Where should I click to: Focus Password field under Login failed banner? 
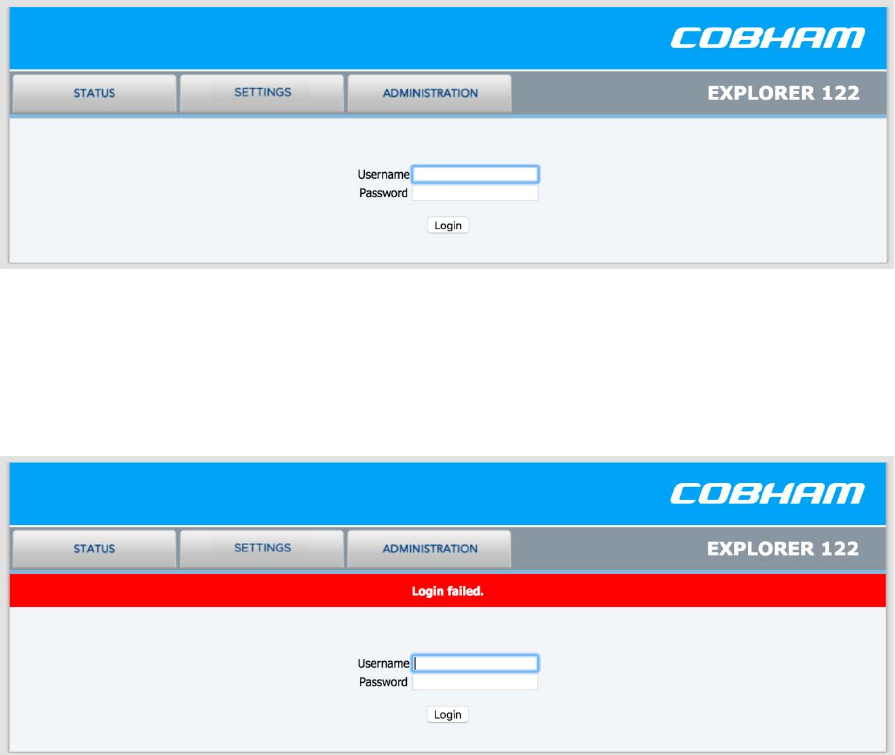pyautogui.click(x=475, y=682)
